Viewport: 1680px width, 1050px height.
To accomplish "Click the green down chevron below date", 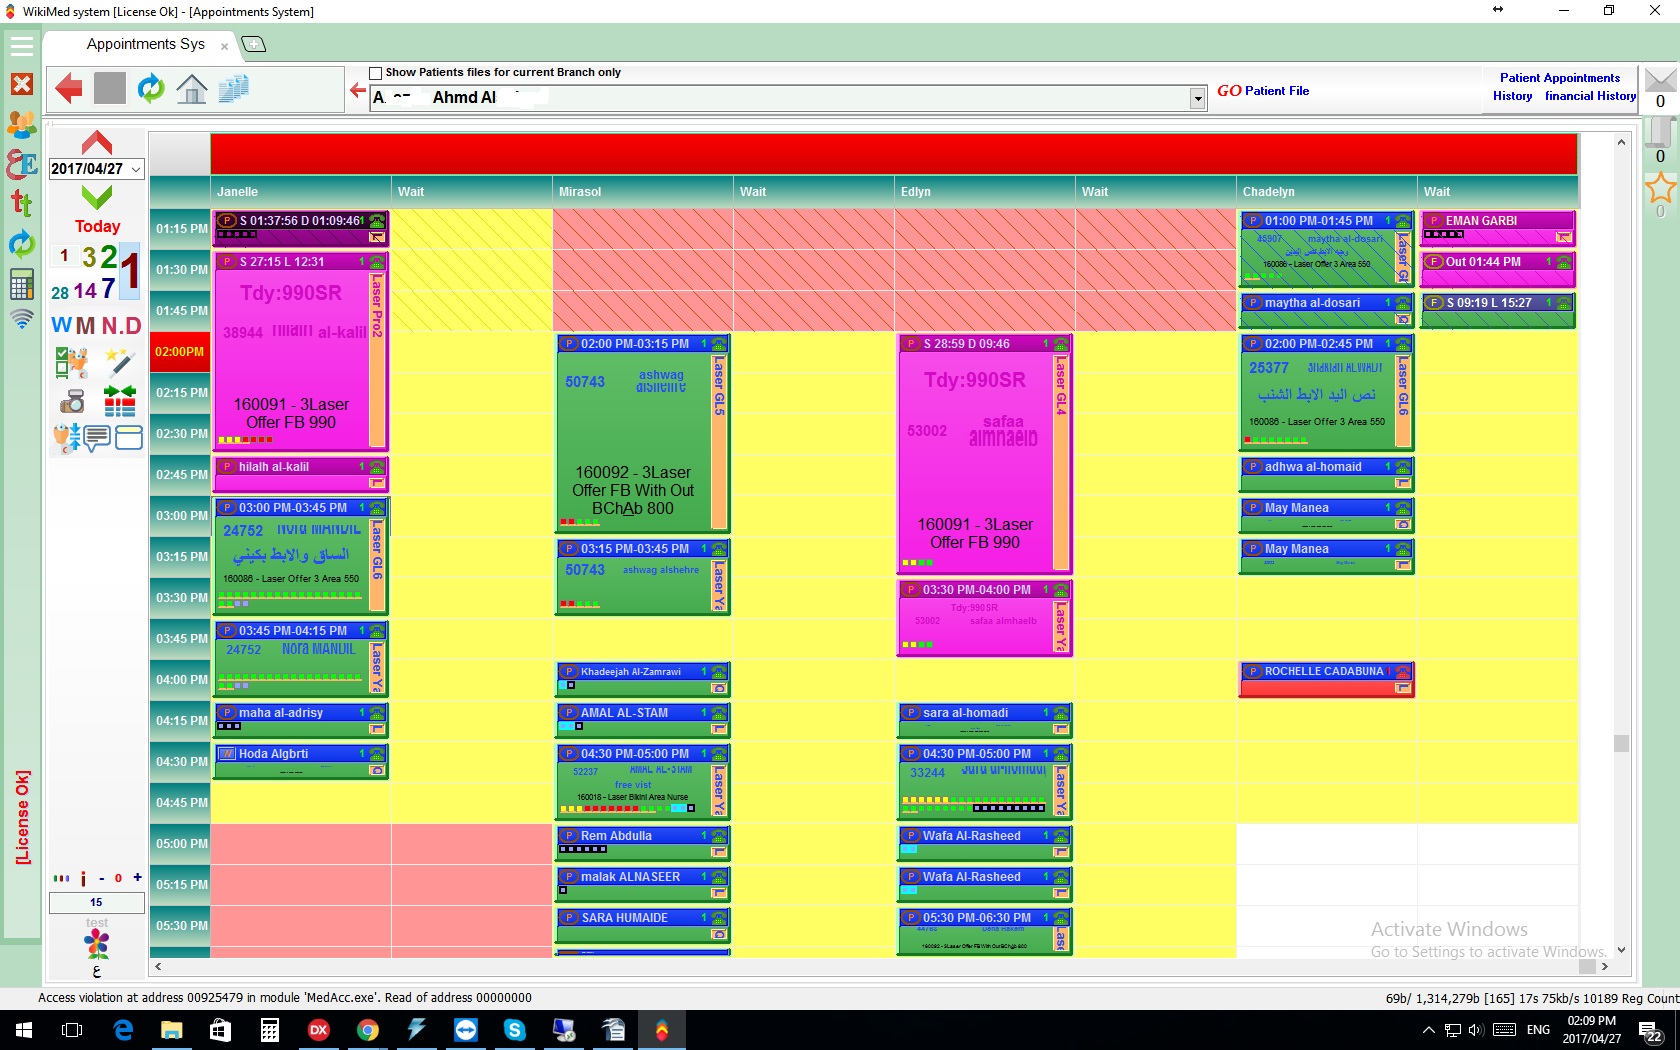I will (97, 197).
